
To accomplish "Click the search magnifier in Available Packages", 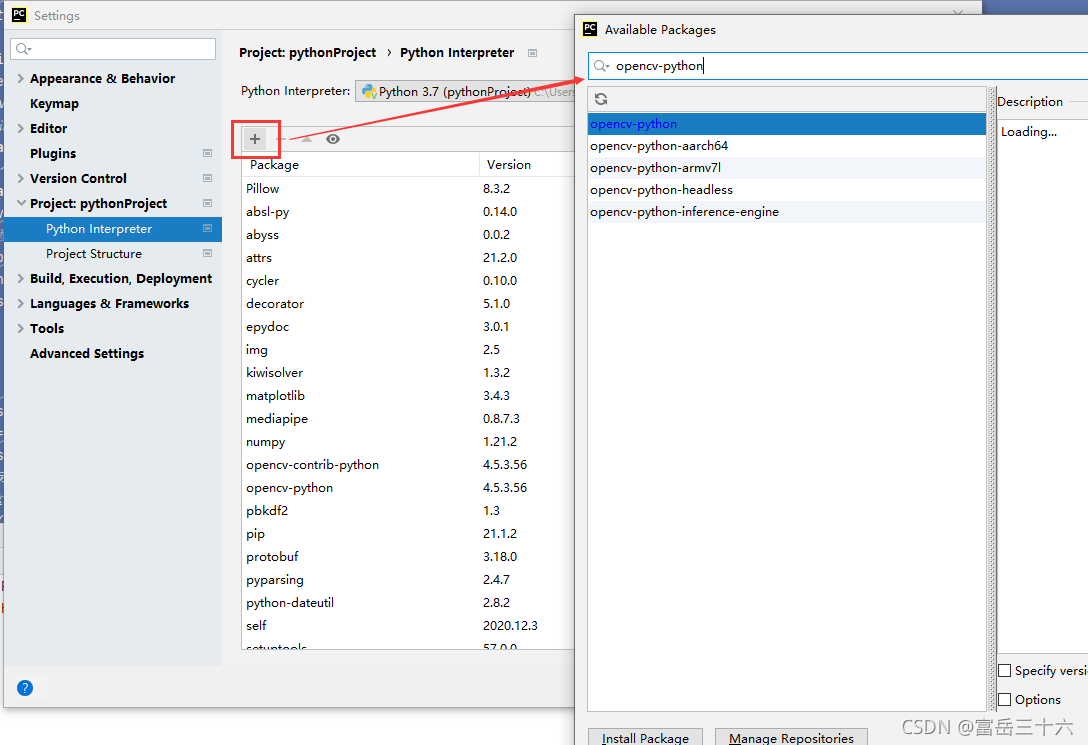I will (x=601, y=66).
